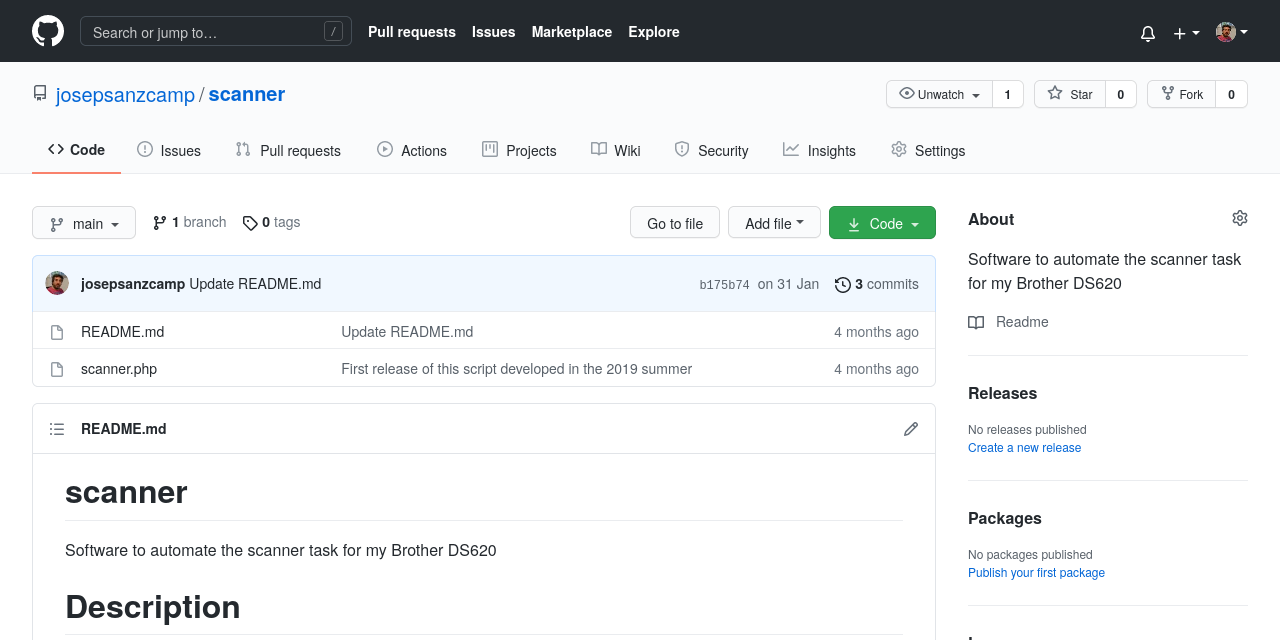Image resolution: width=1280 pixels, height=640 pixels.
Task: Click the Readme book icon
Action: pyautogui.click(x=975, y=322)
